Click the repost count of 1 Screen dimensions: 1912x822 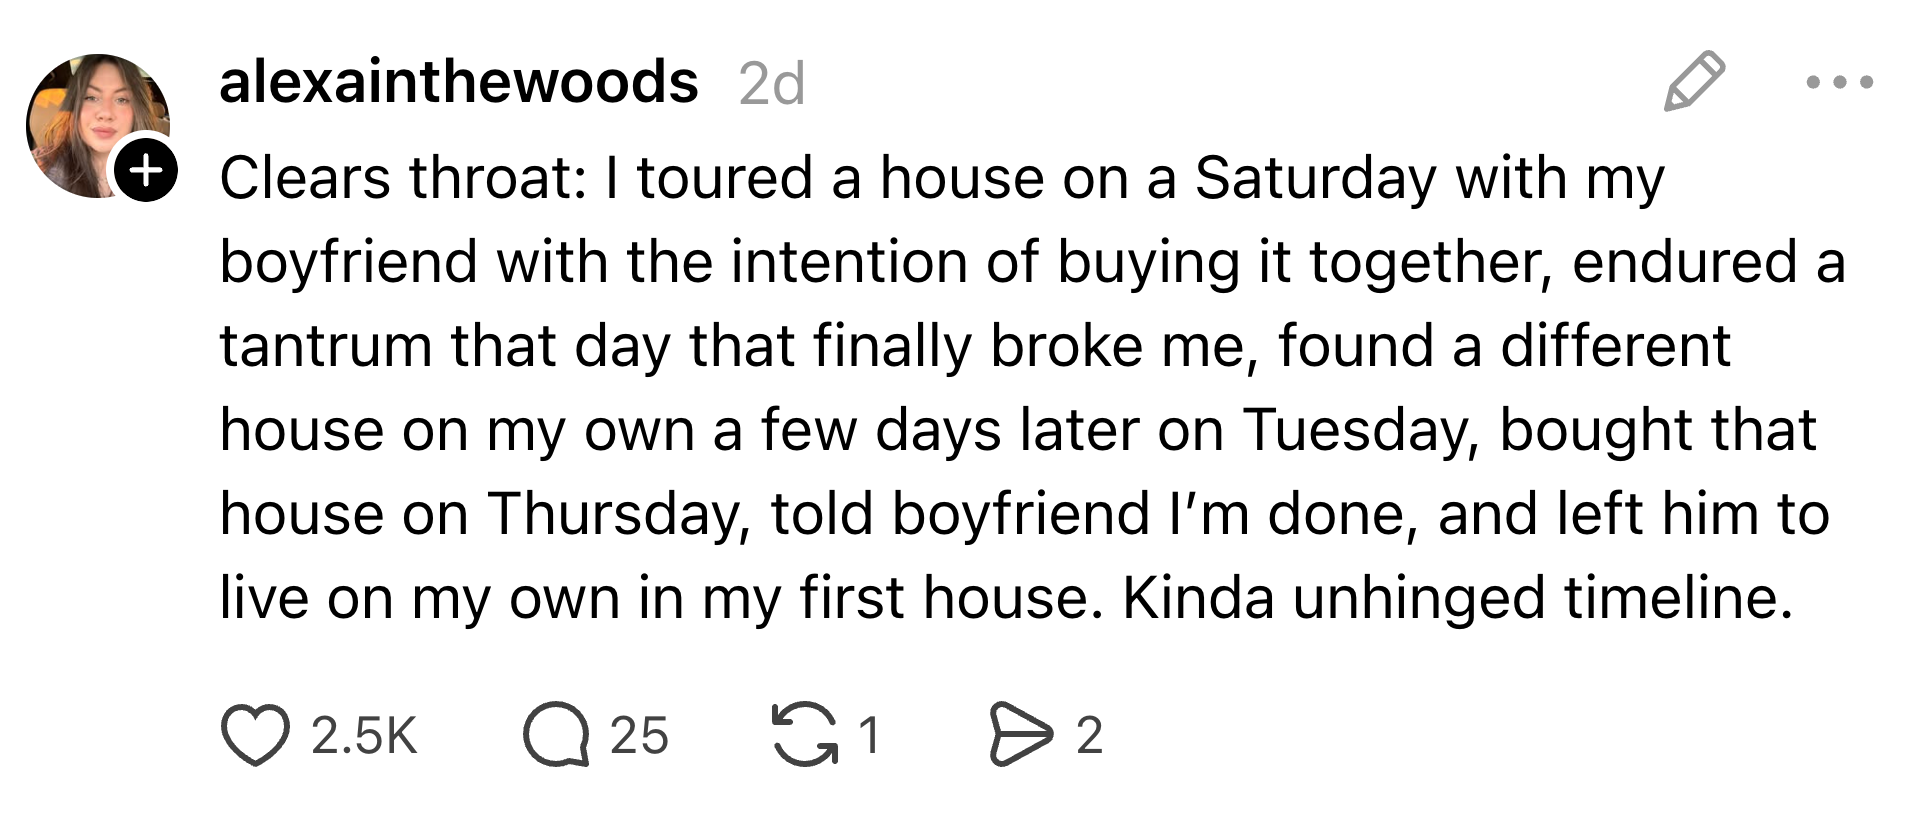click(x=870, y=736)
